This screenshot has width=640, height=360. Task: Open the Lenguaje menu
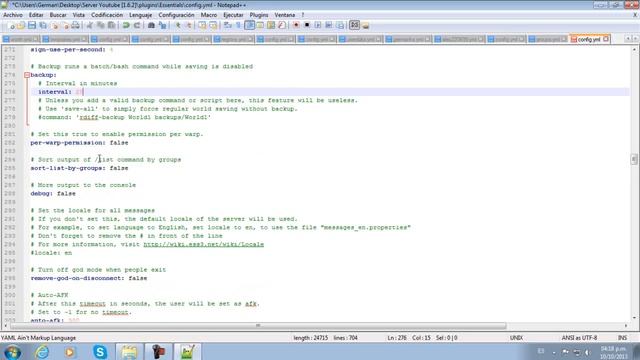140,15
